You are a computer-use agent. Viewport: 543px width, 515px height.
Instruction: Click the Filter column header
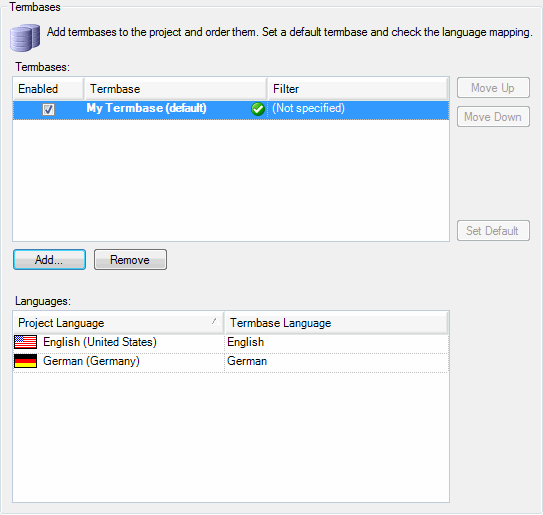(358, 89)
